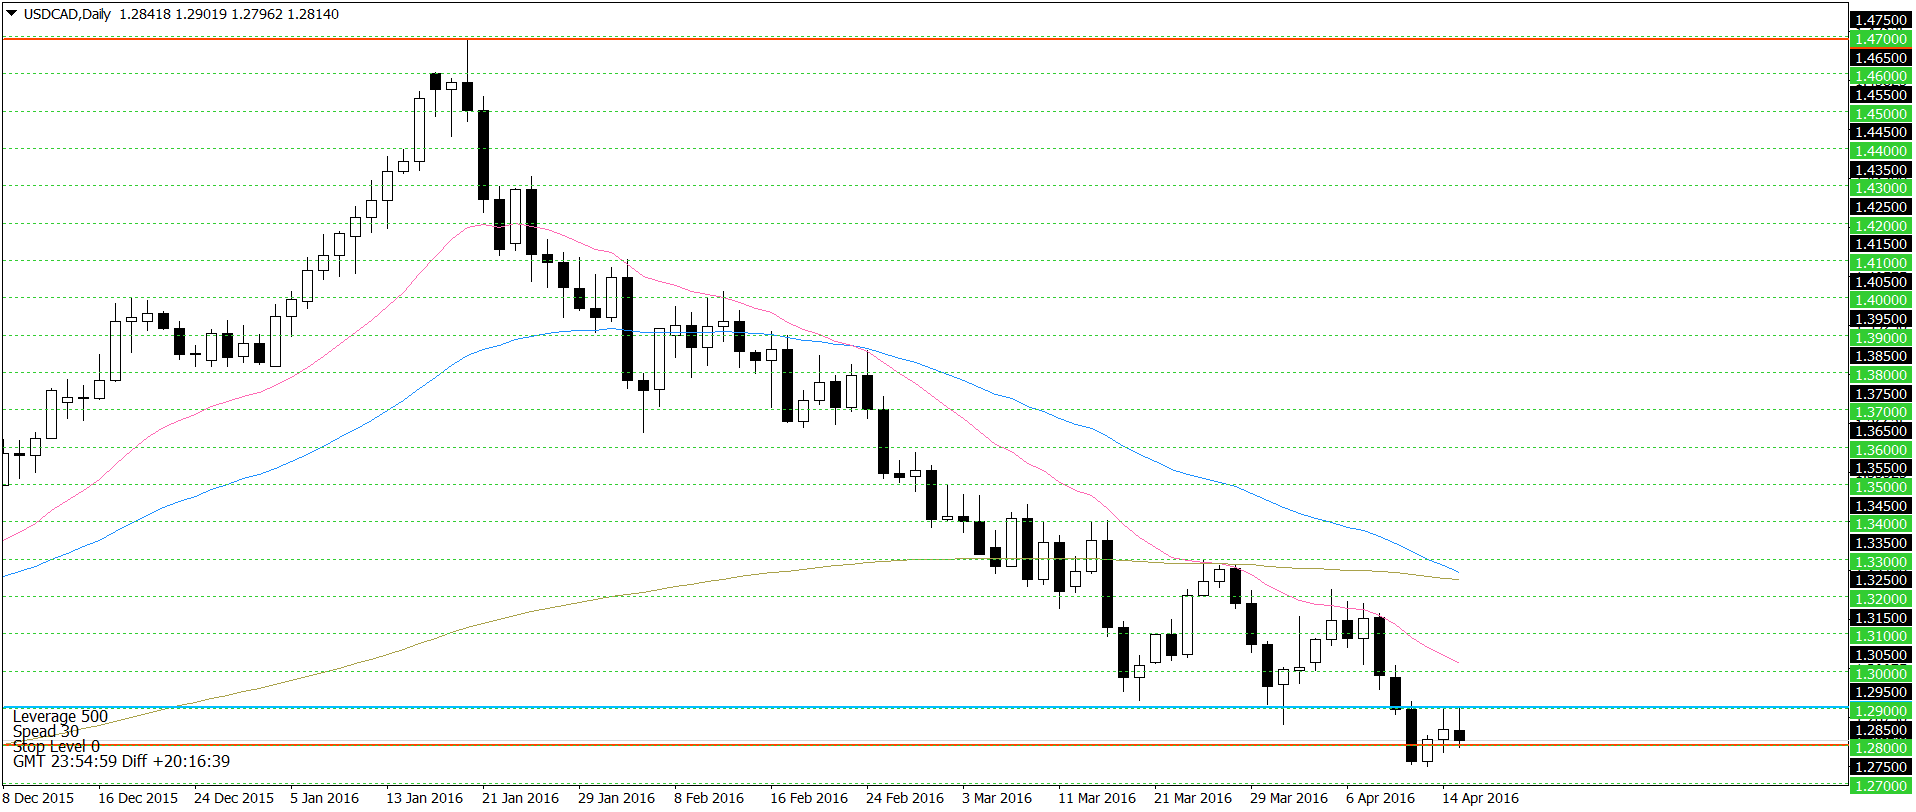
Task: Click the 21 Jan 2016 date label
Action: (521, 798)
